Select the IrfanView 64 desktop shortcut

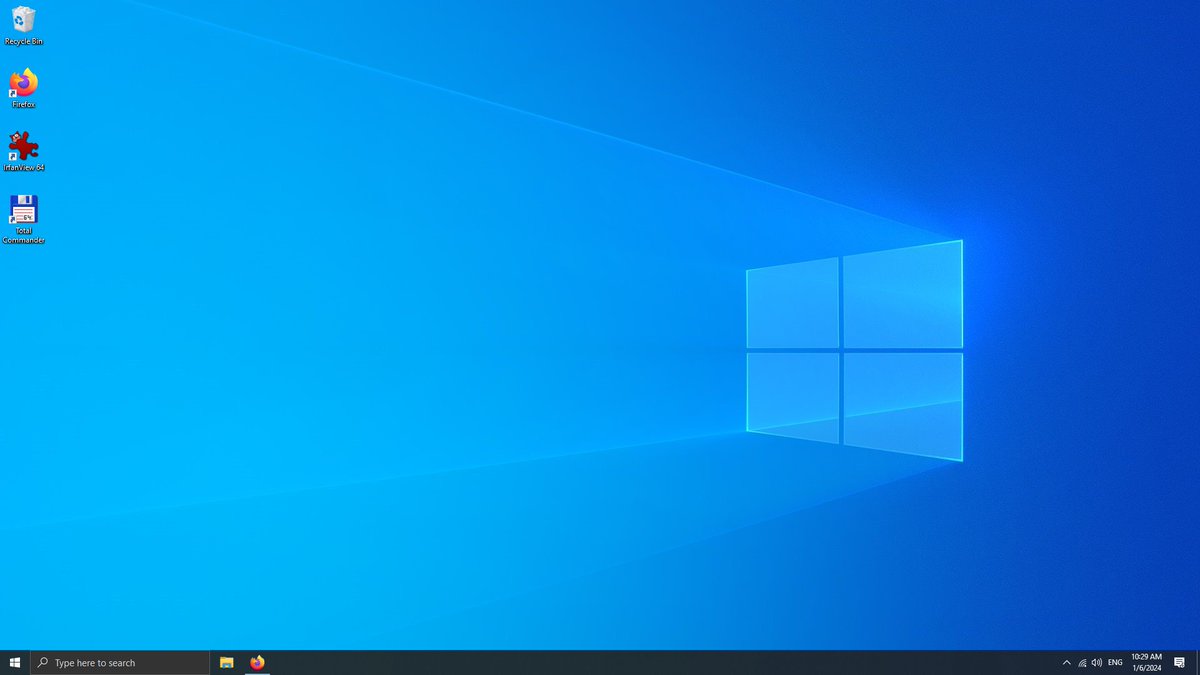(23, 151)
